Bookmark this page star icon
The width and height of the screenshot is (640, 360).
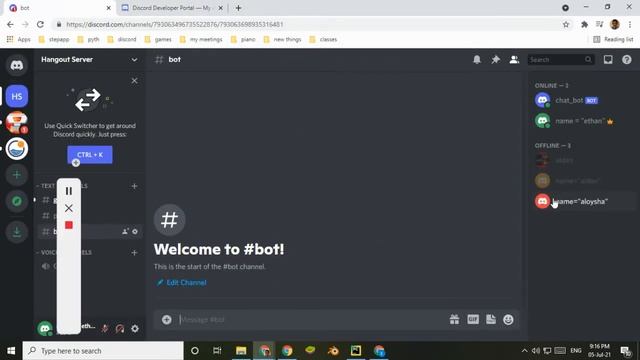point(566,24)
